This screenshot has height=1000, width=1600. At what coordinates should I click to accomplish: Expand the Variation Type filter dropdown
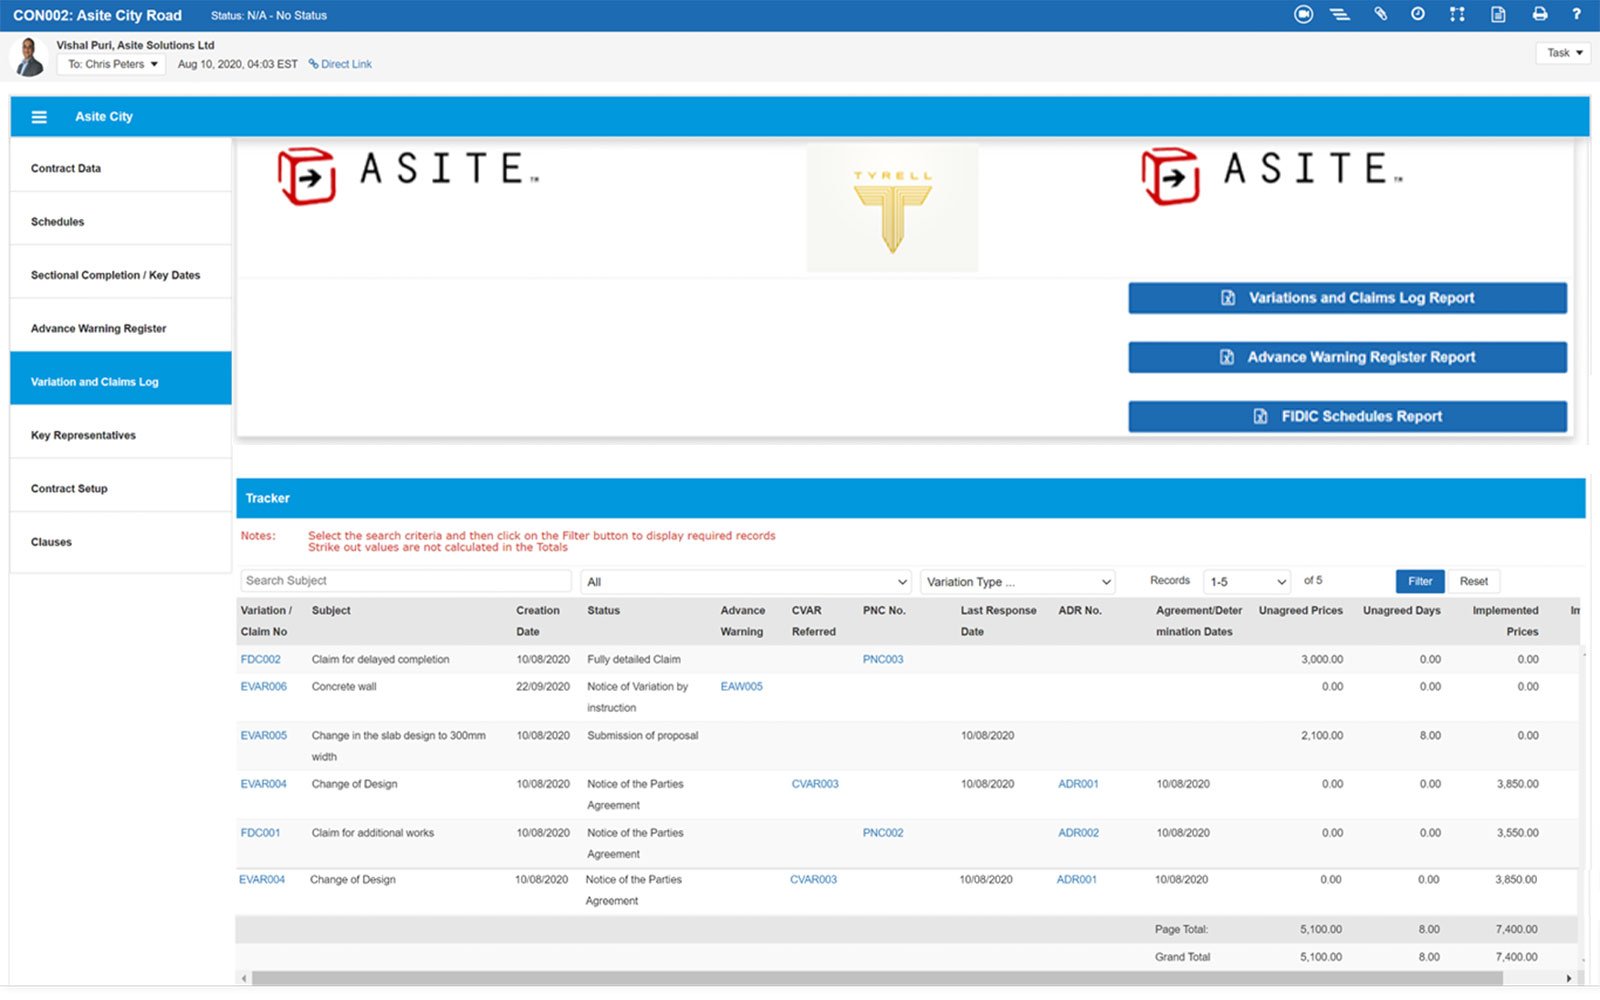click(1016, 581)
